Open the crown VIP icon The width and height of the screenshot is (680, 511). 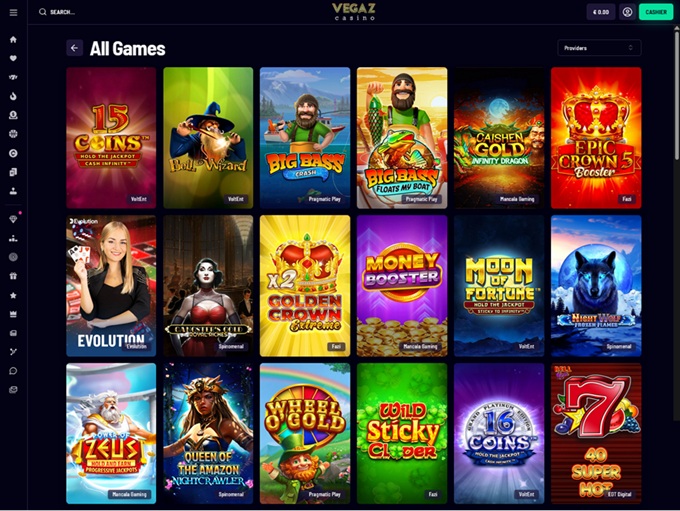(x=13, y=314)
